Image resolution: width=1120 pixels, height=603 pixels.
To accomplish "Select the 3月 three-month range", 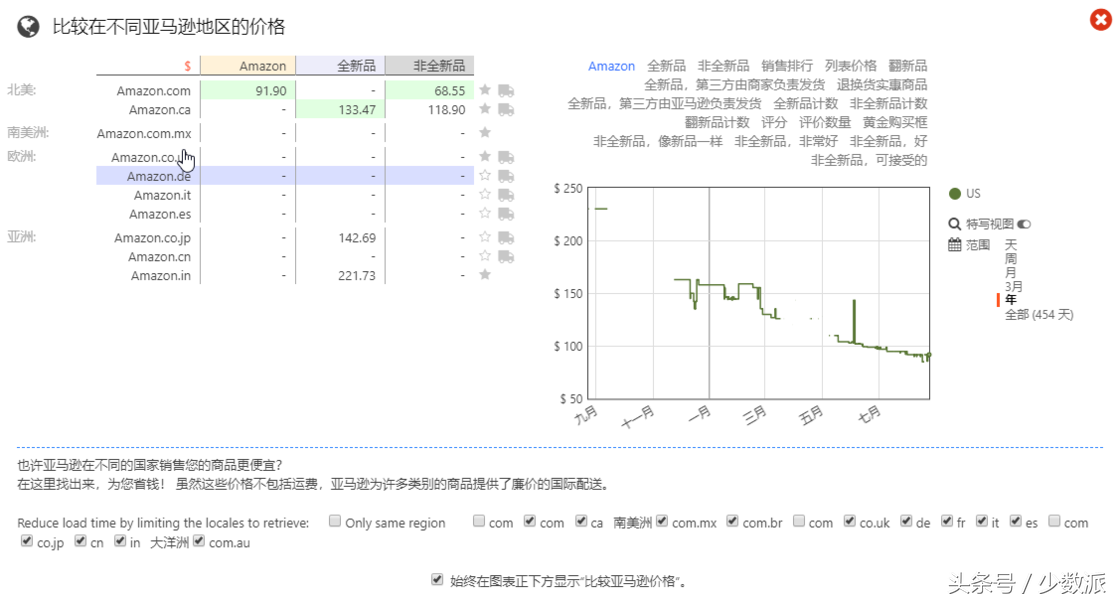I will 1014,286.
